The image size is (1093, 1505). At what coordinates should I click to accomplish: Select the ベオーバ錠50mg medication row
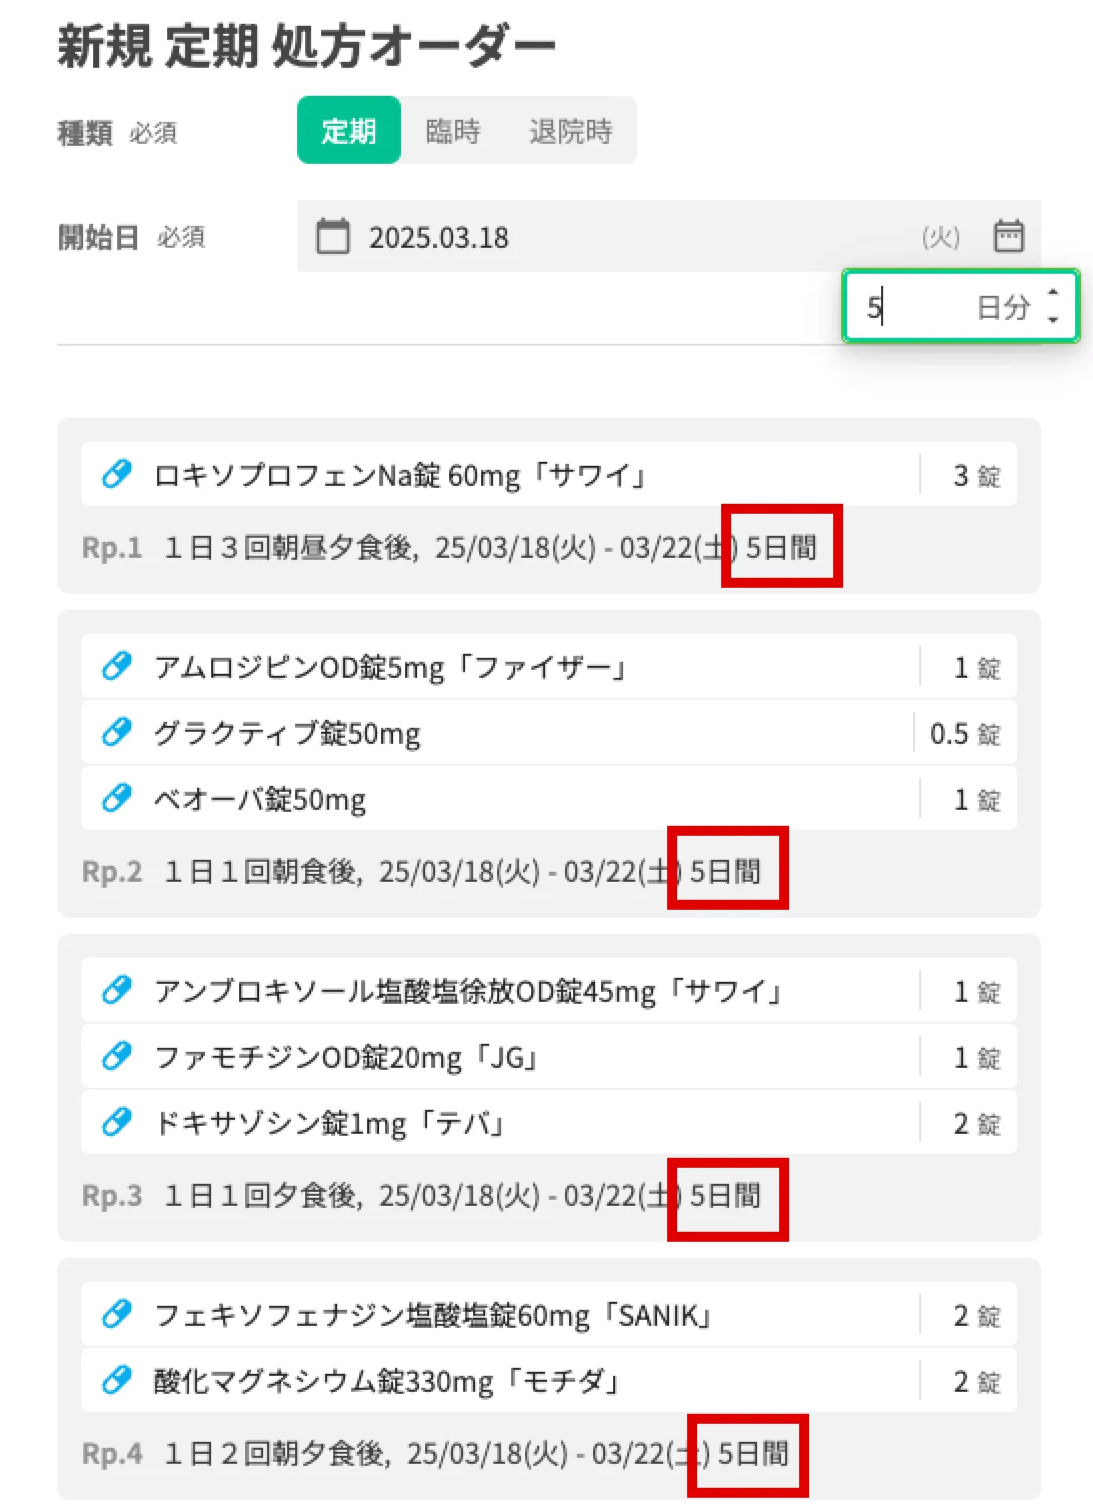coord(500,799)
